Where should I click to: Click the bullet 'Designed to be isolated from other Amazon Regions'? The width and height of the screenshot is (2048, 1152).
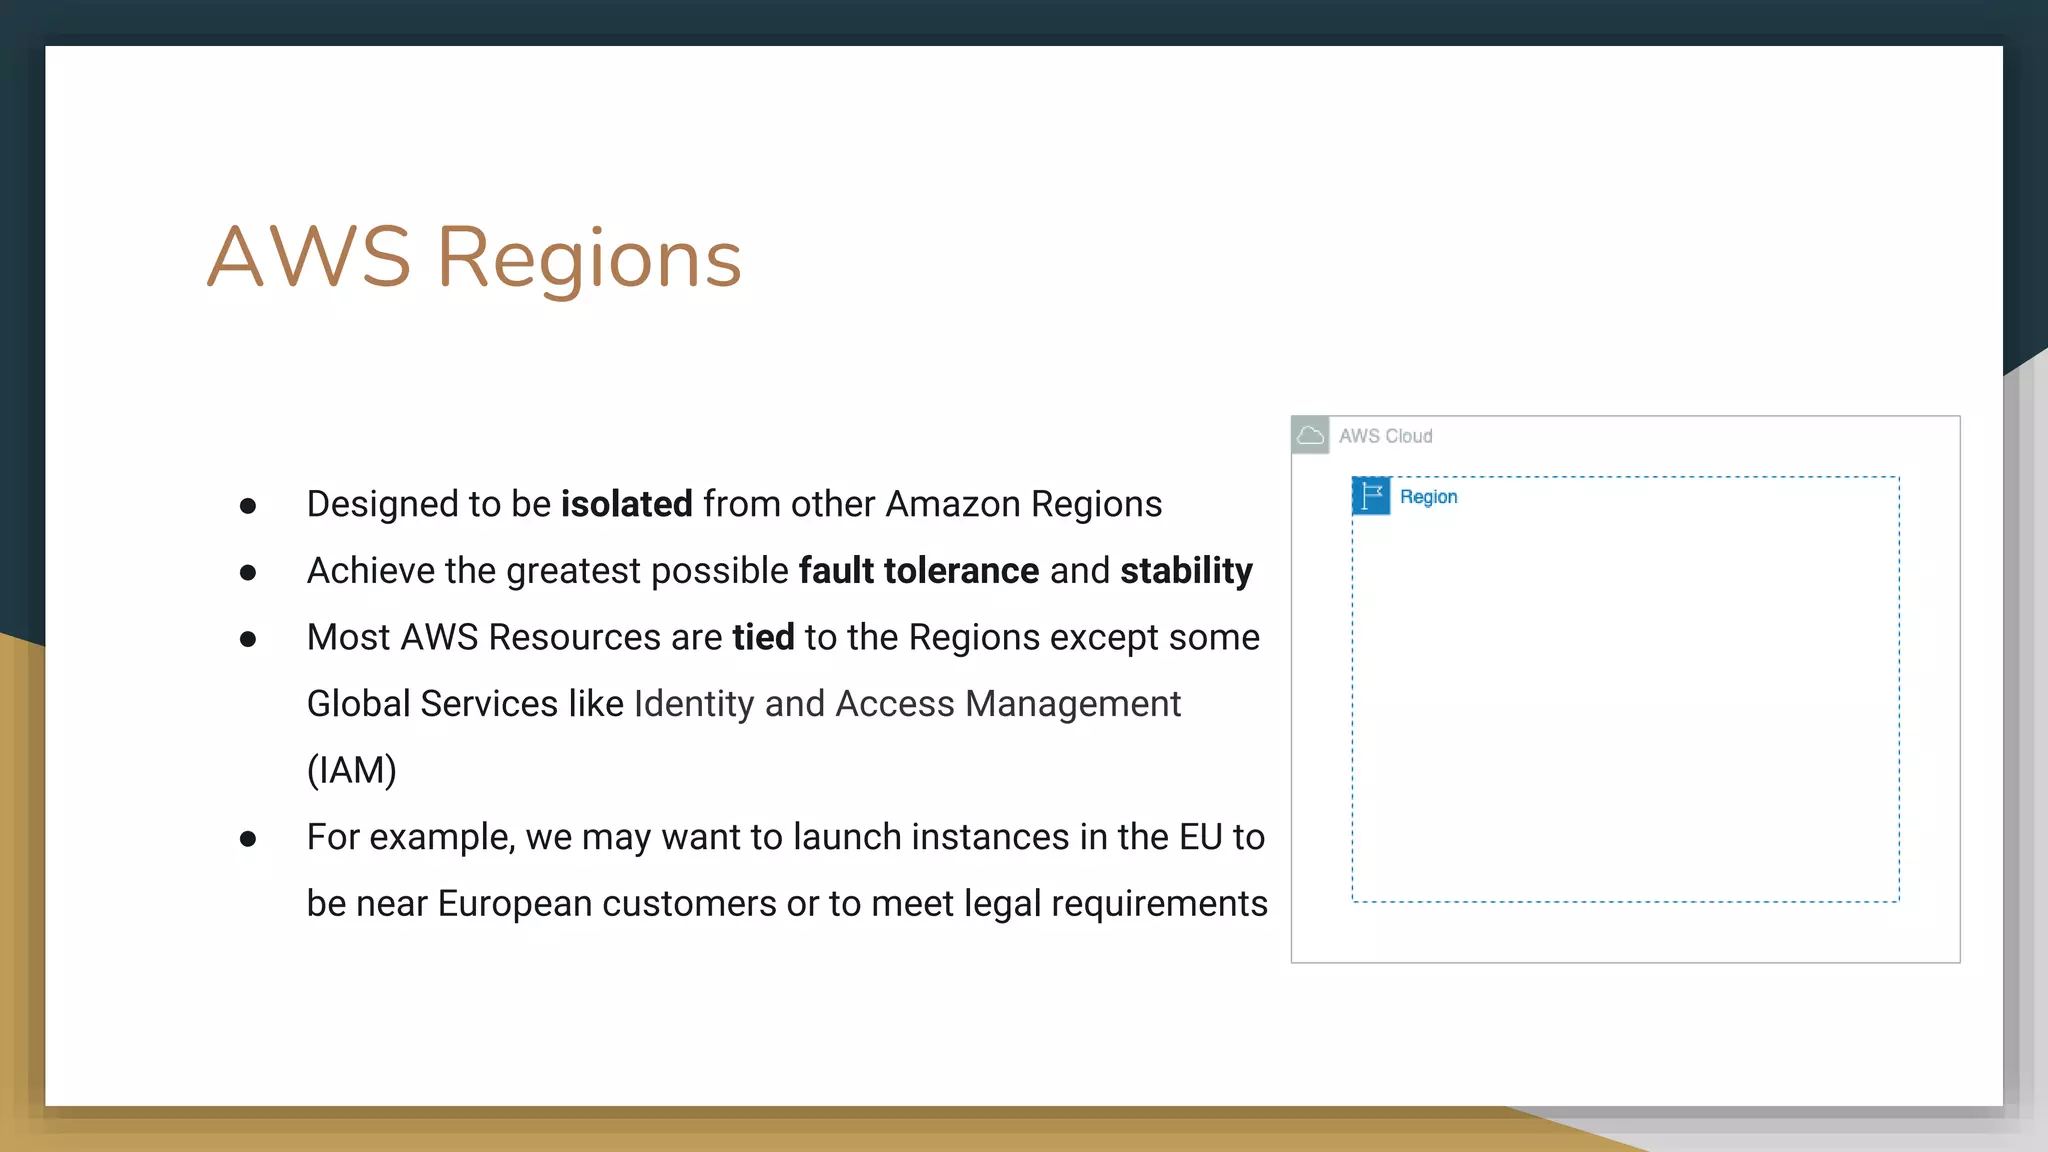pos(735,504)
